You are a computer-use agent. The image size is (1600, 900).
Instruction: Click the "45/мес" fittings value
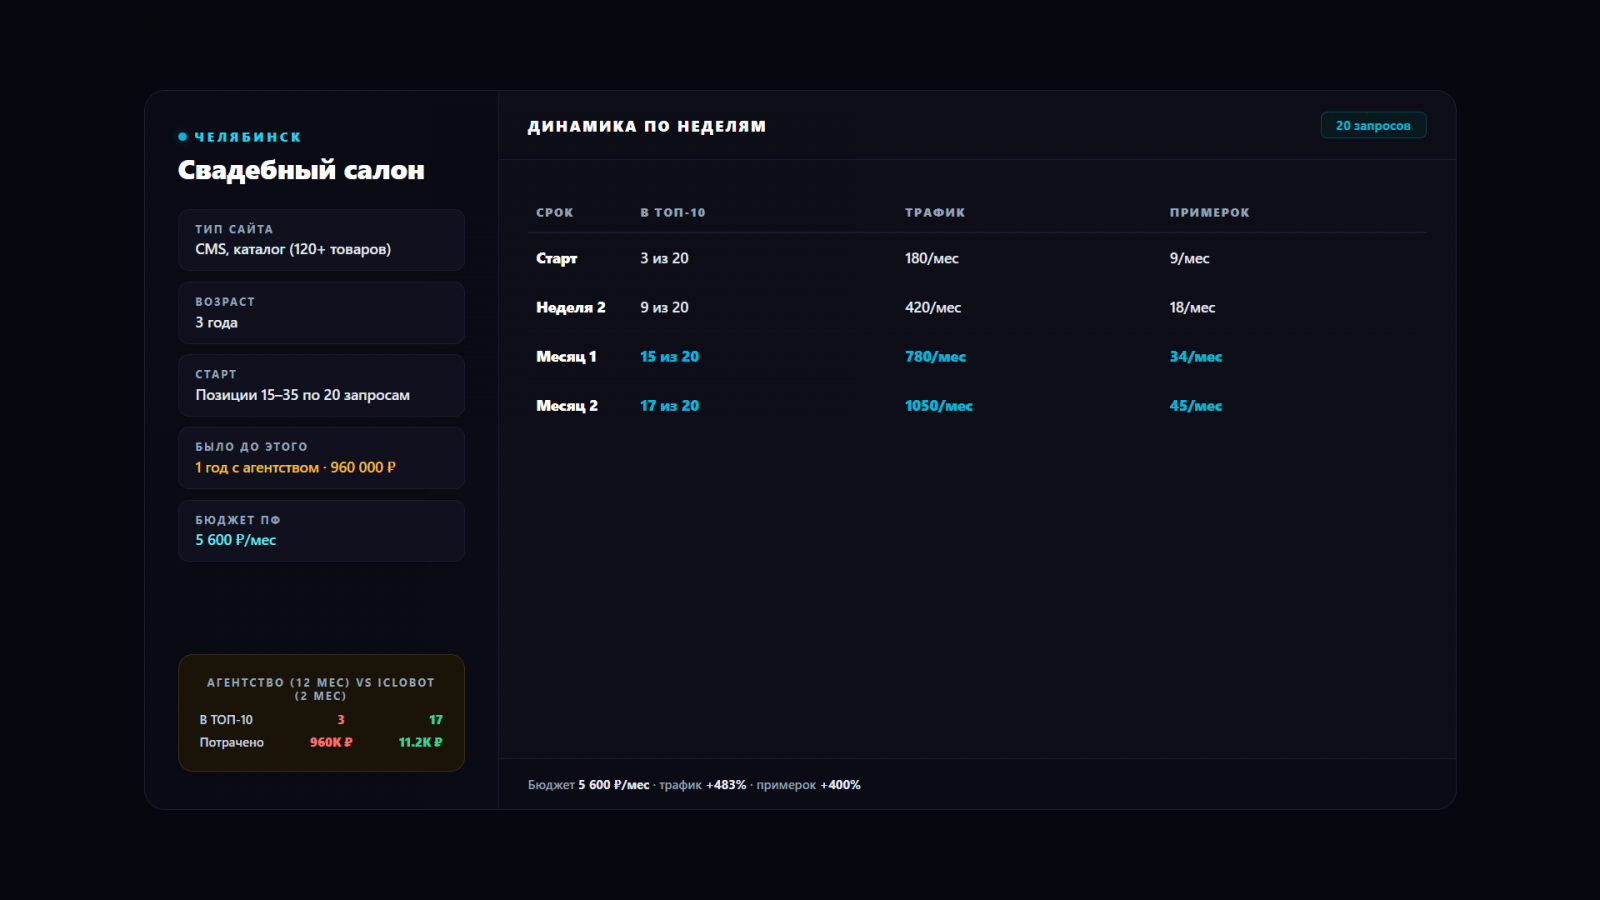point(1195,406)
